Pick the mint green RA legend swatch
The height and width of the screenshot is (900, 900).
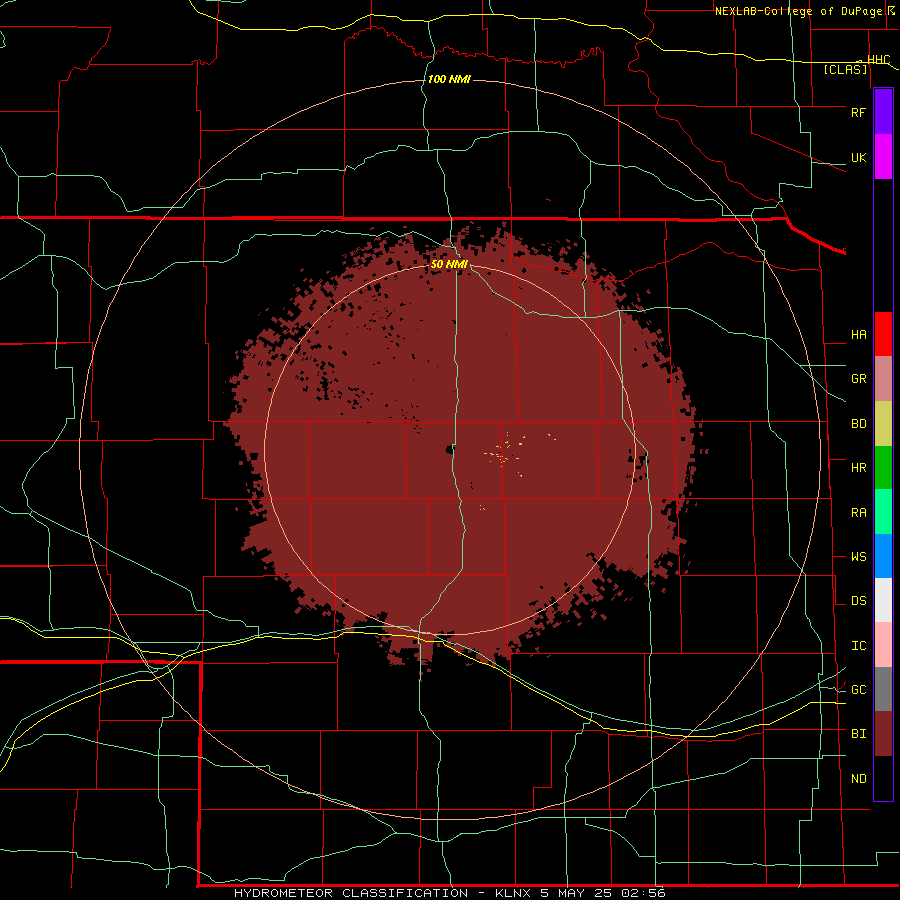coord(883,512)
